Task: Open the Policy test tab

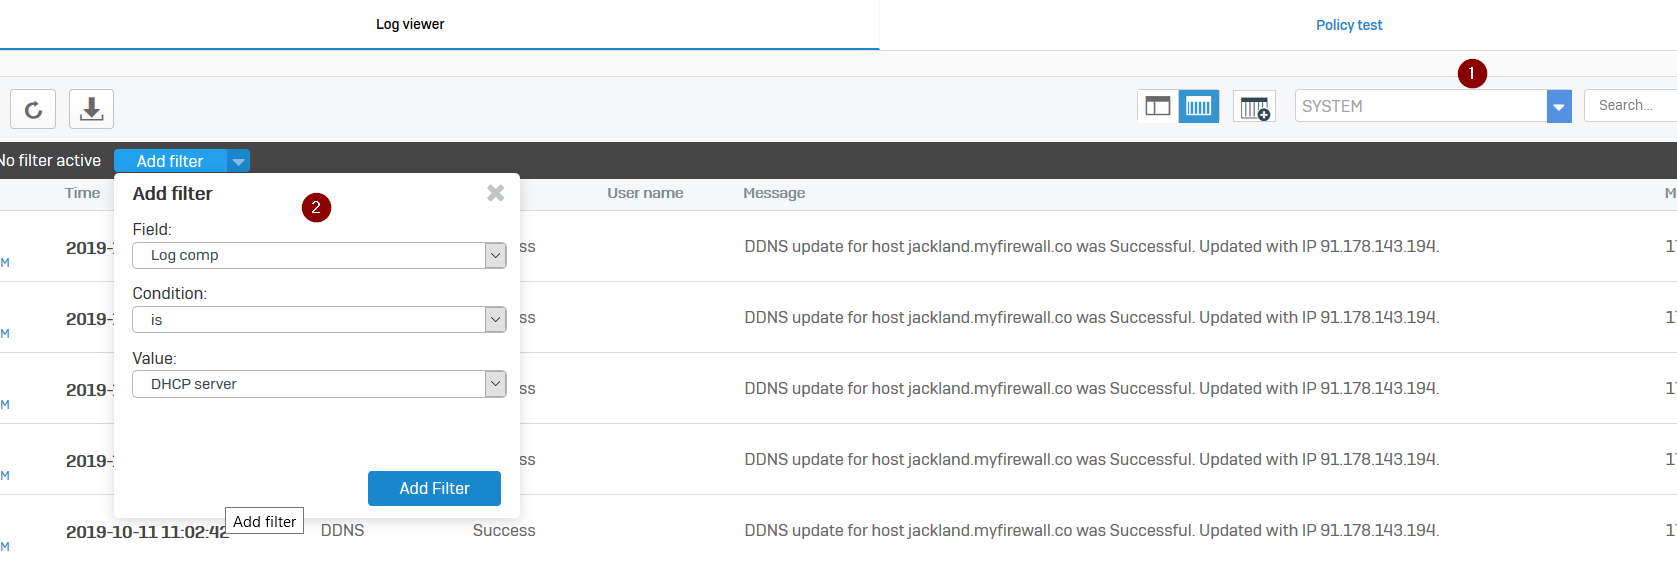Action: [x=1348, y=25]
